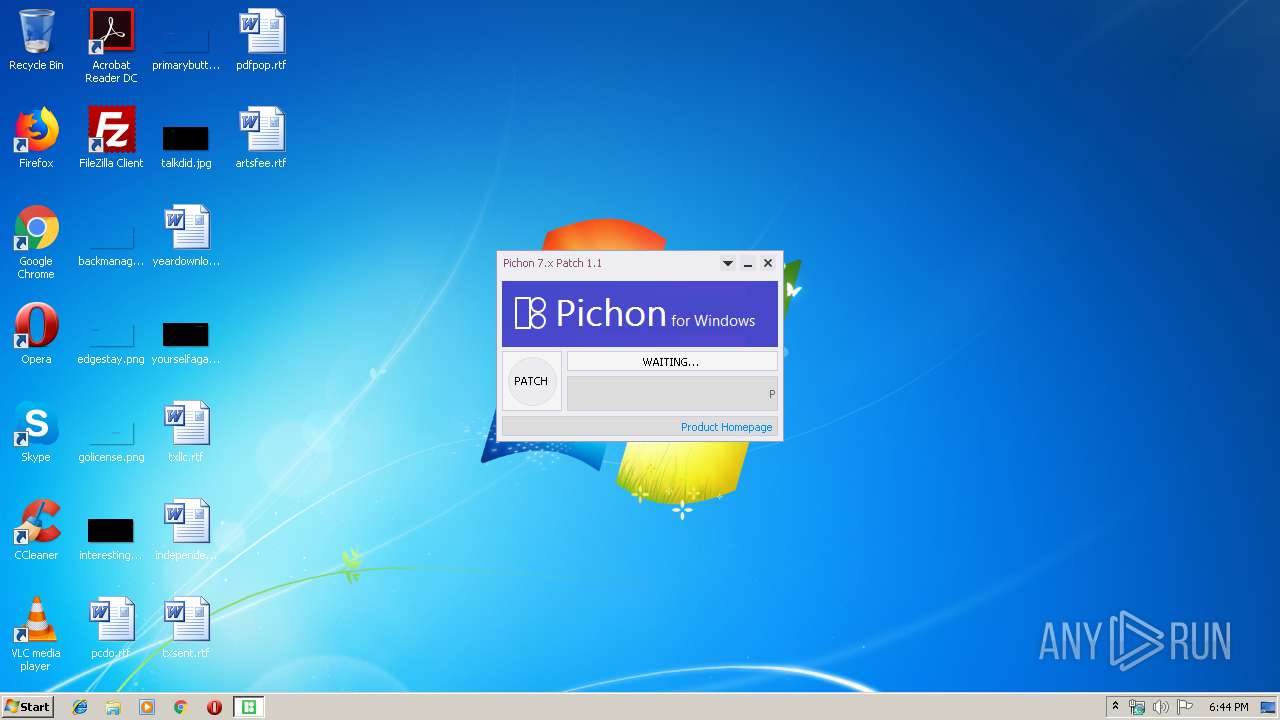Open Chrome from taskbar
The image size is (1280, 720).
180,707
